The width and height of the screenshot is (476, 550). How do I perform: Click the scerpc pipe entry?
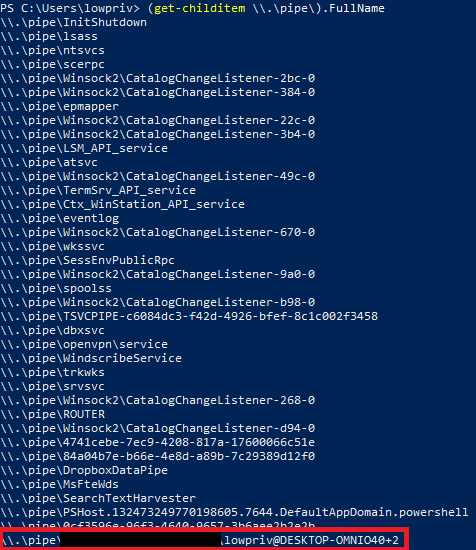(x=52, y=65)
